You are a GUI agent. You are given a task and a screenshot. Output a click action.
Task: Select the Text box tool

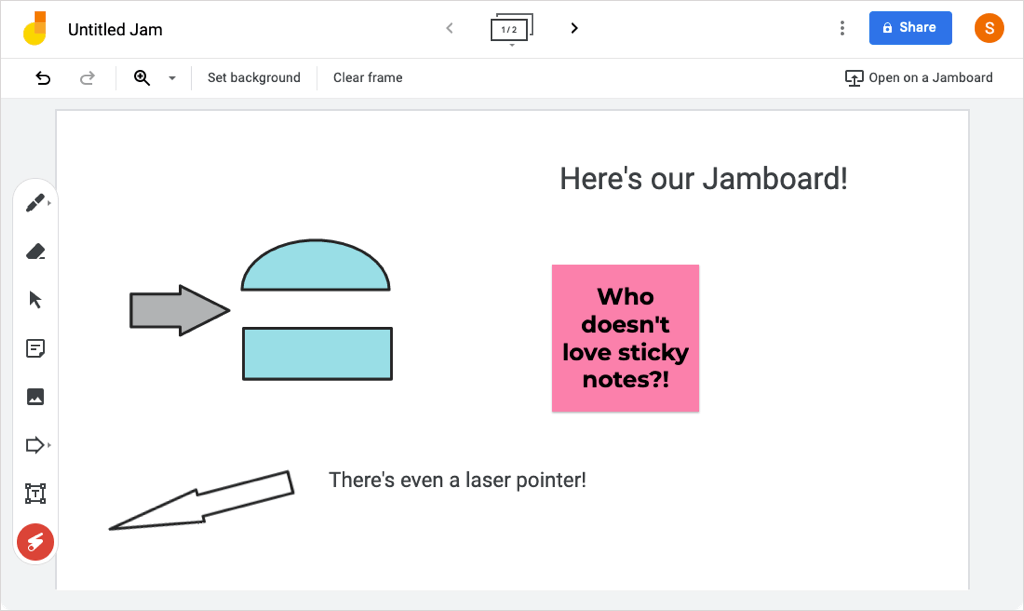pyautogui.click(x=36, y=493)
